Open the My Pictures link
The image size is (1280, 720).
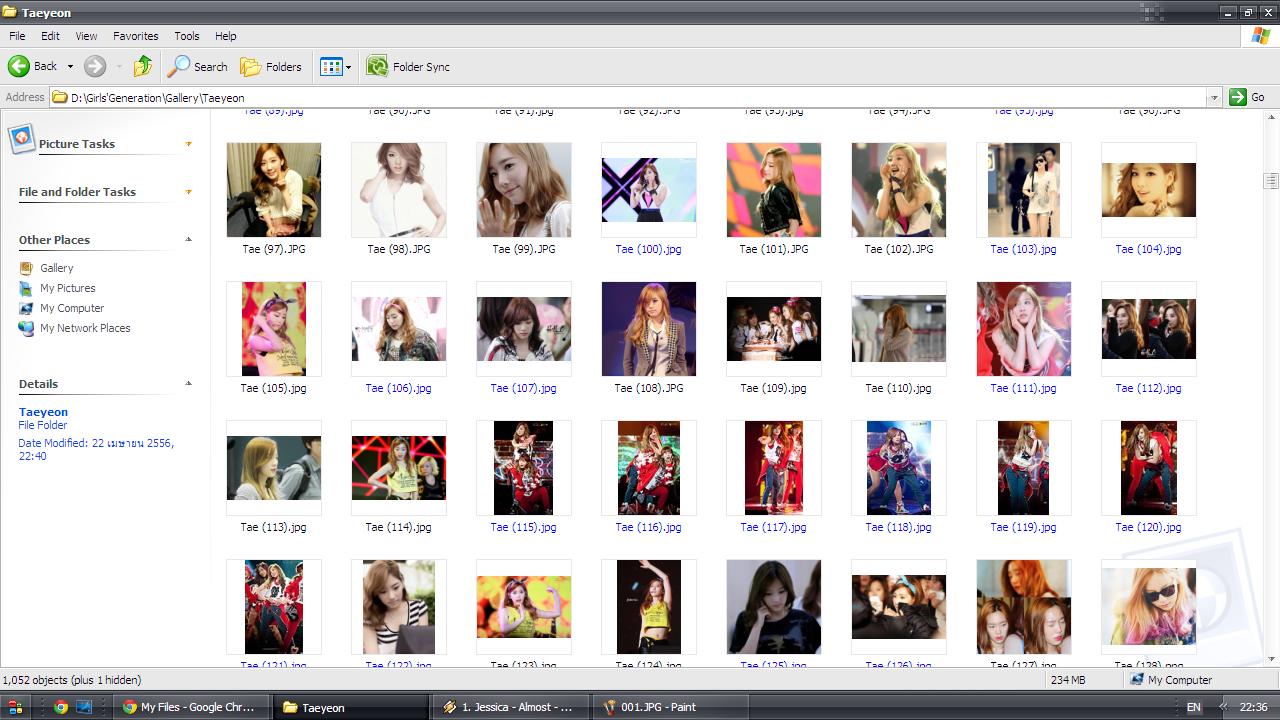pyautogui.click(x=67, y=288)
